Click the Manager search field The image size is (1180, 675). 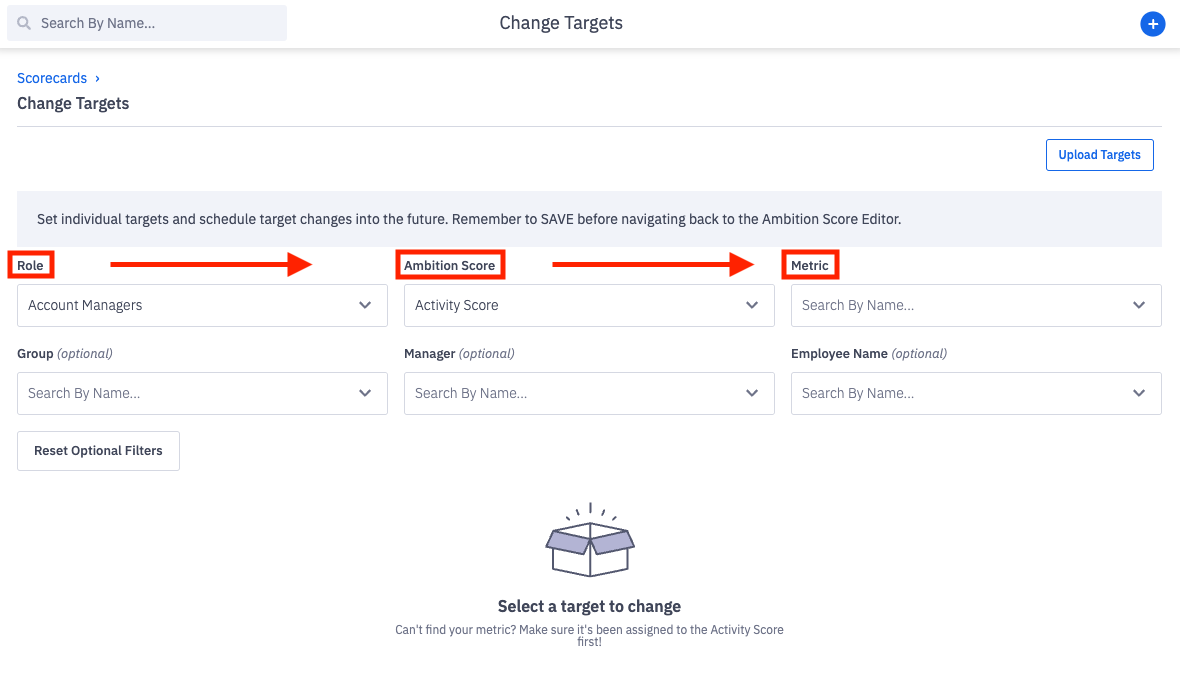tap(570, 393)
